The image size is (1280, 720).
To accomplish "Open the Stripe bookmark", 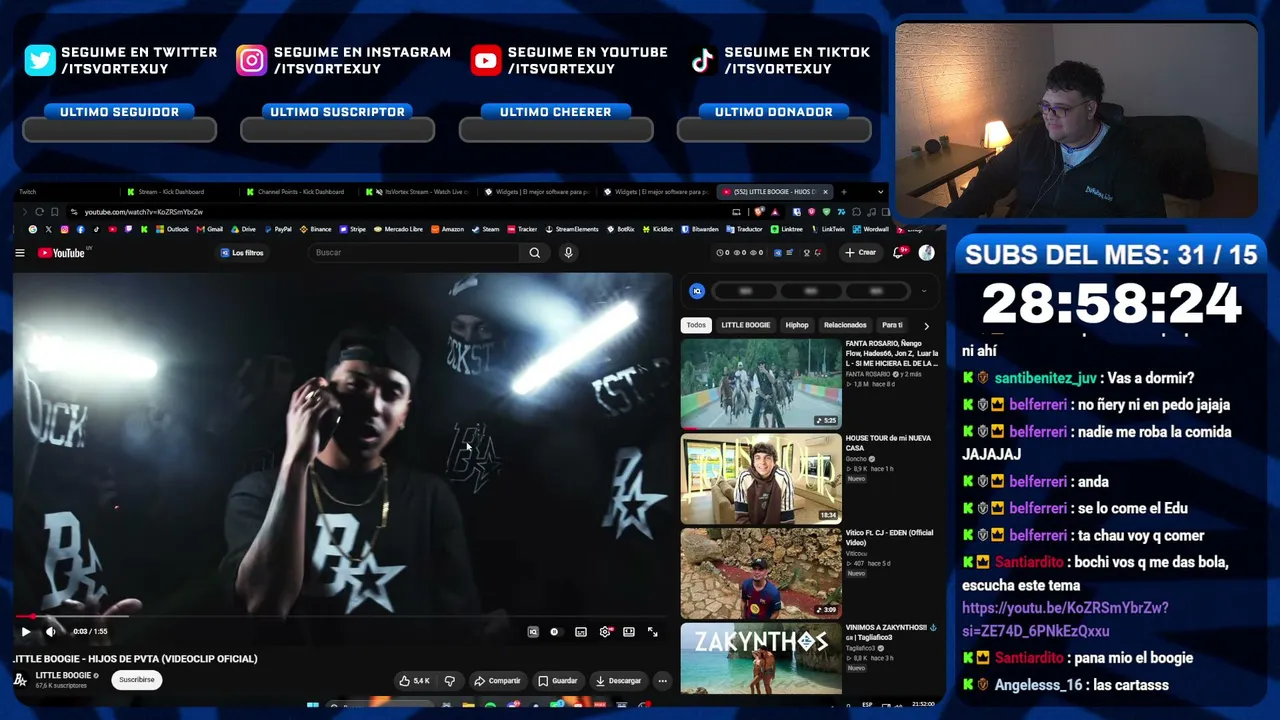I will pyautogui.click(x=352, y=230).
